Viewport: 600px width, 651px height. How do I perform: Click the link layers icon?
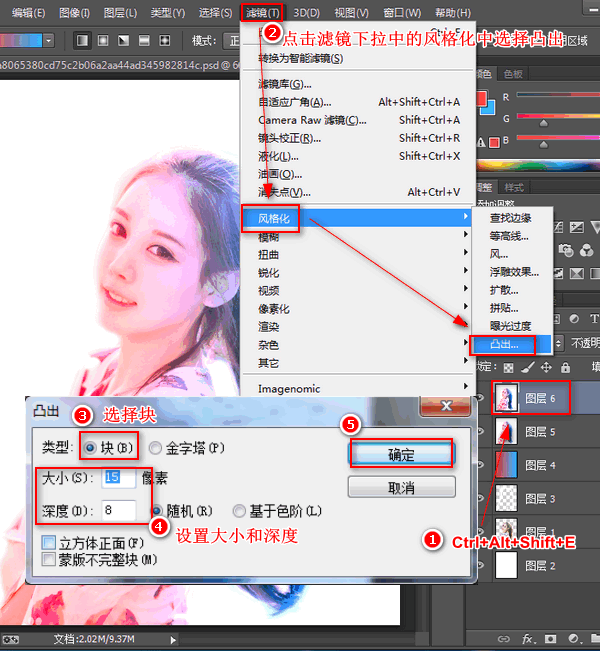pyautogui.click(x=503, y=639)
